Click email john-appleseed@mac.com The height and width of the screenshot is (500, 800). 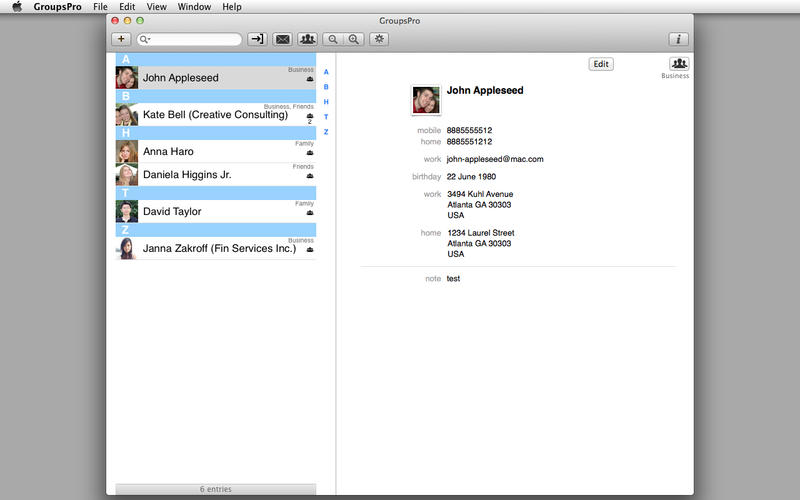click(495, 159)
